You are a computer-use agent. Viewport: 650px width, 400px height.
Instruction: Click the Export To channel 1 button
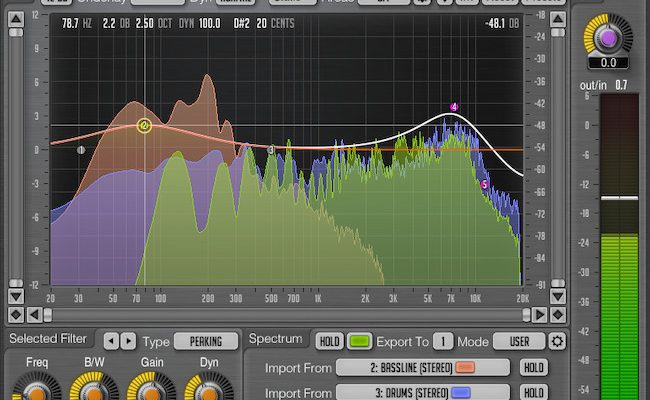(444, 341)
